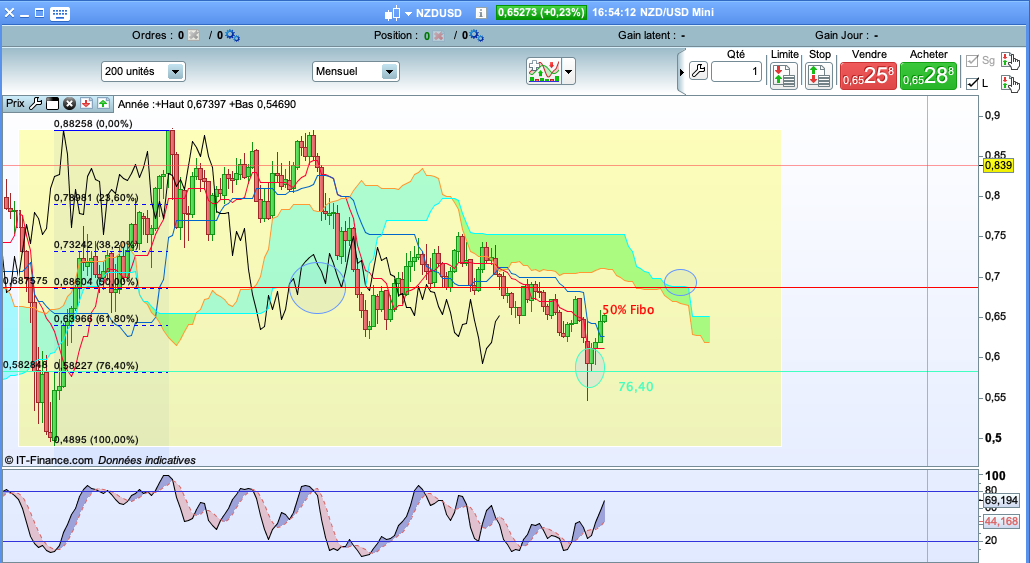The image size is (1030, 563).
Task: Click the green Acheter buy button
Action: click(928, 72)
